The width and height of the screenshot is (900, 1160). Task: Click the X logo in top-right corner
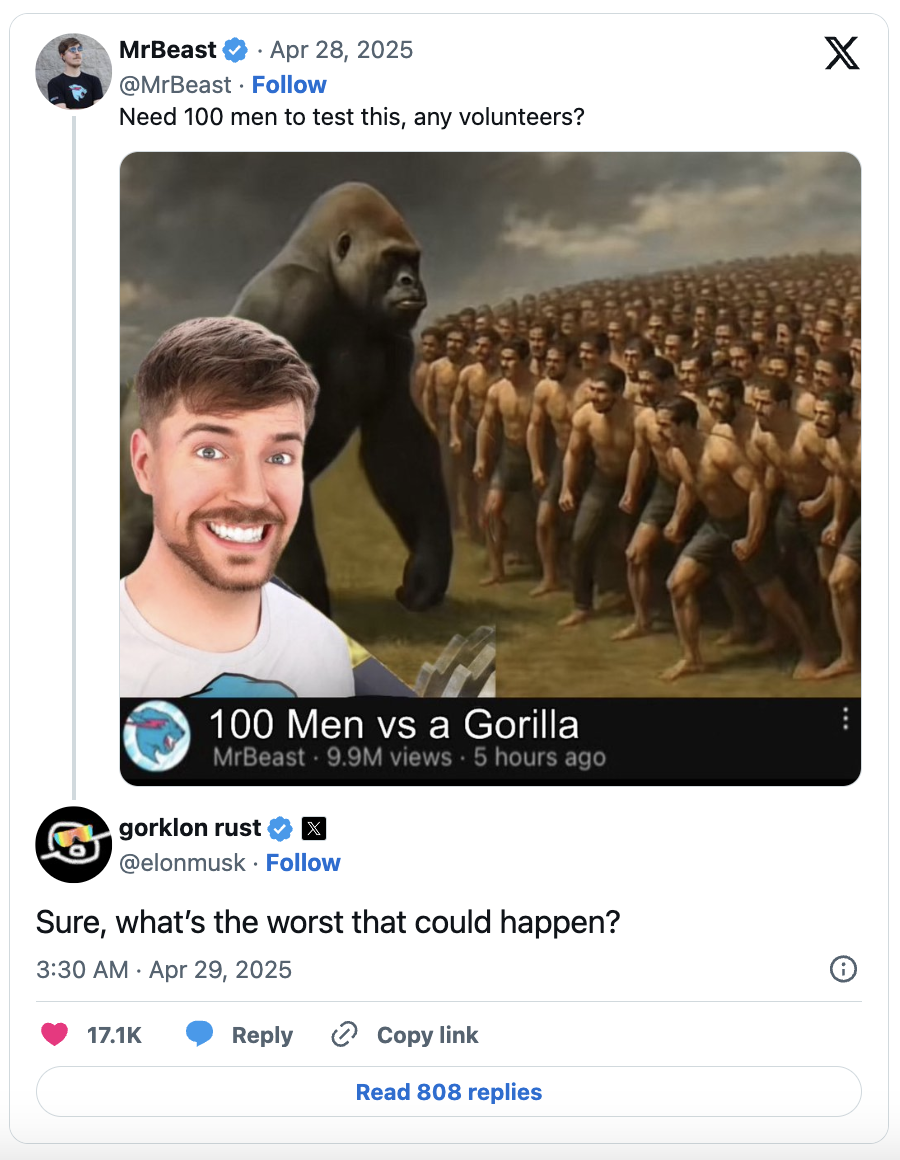842,53
